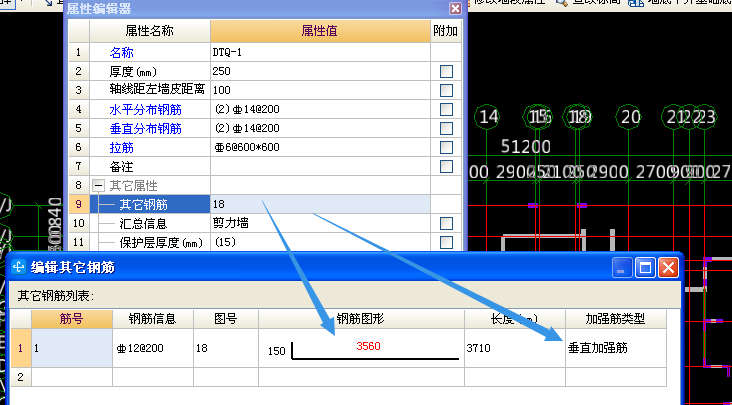Toggle the 附加 checkbox for 保护层厚度(mm)
Screen dimensions: 732x405
pos(446,242)
